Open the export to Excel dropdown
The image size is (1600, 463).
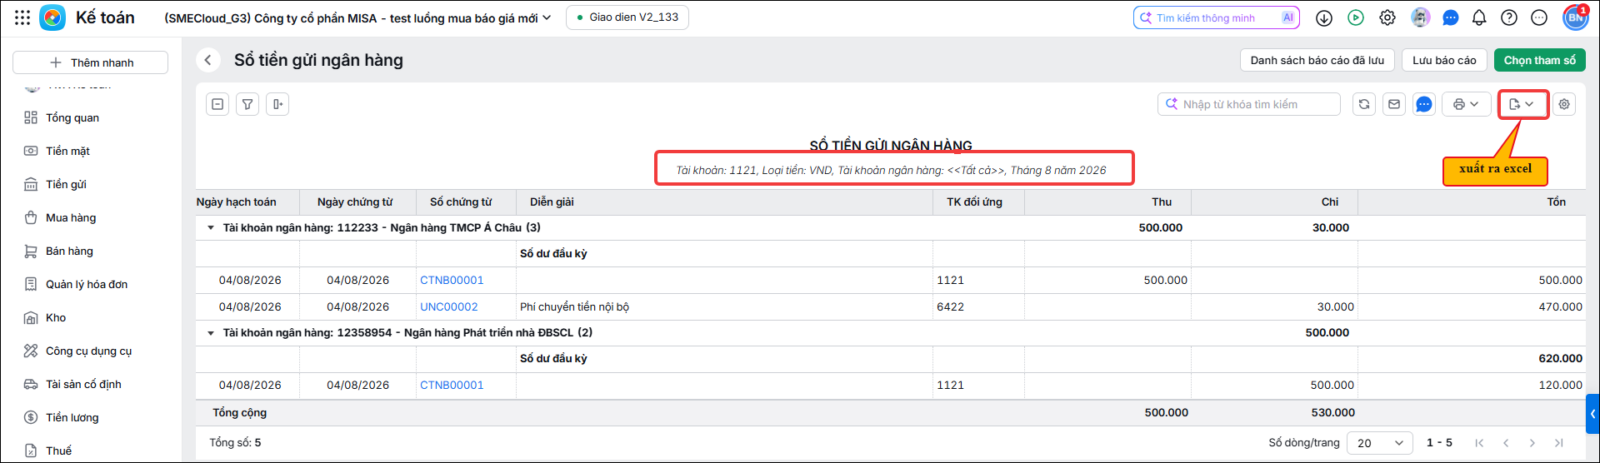tap(1522, 104)
